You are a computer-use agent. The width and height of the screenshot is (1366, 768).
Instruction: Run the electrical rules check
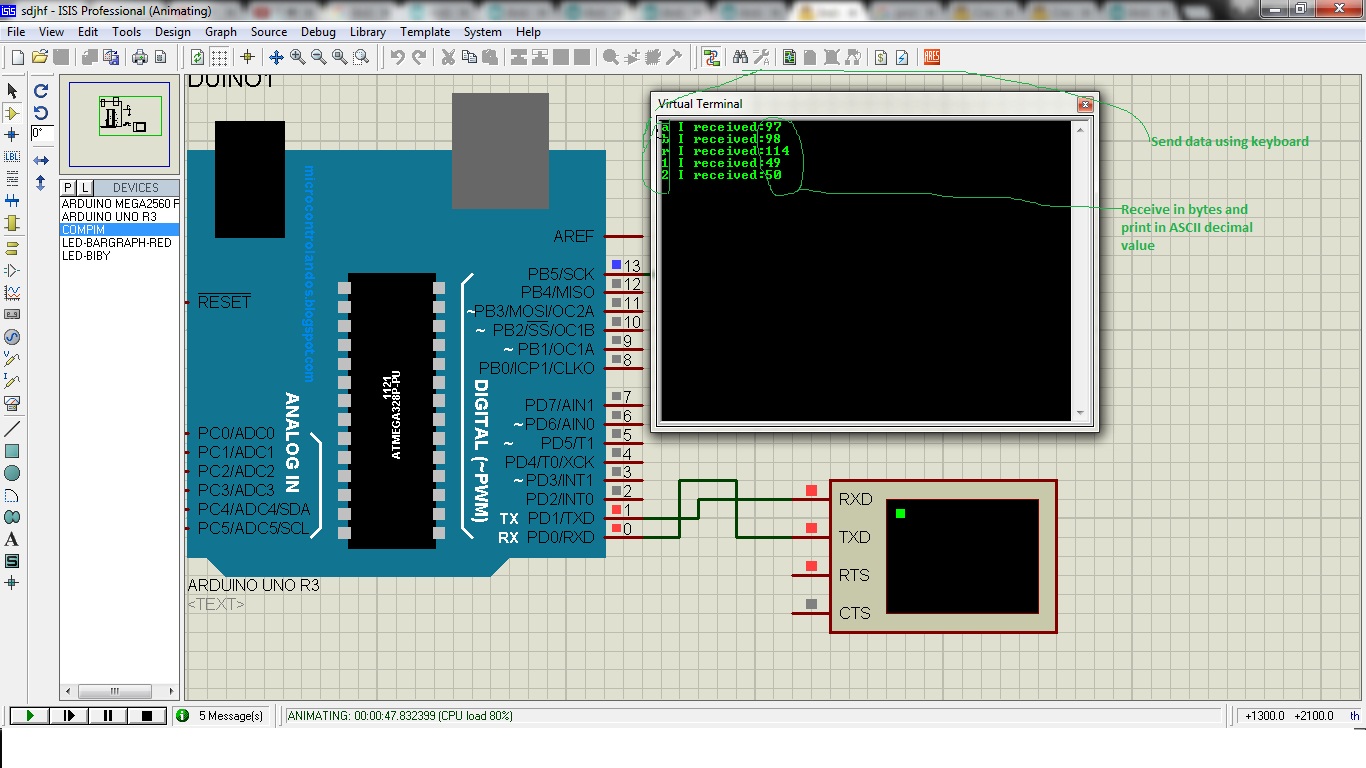click(x=902, y=57)
